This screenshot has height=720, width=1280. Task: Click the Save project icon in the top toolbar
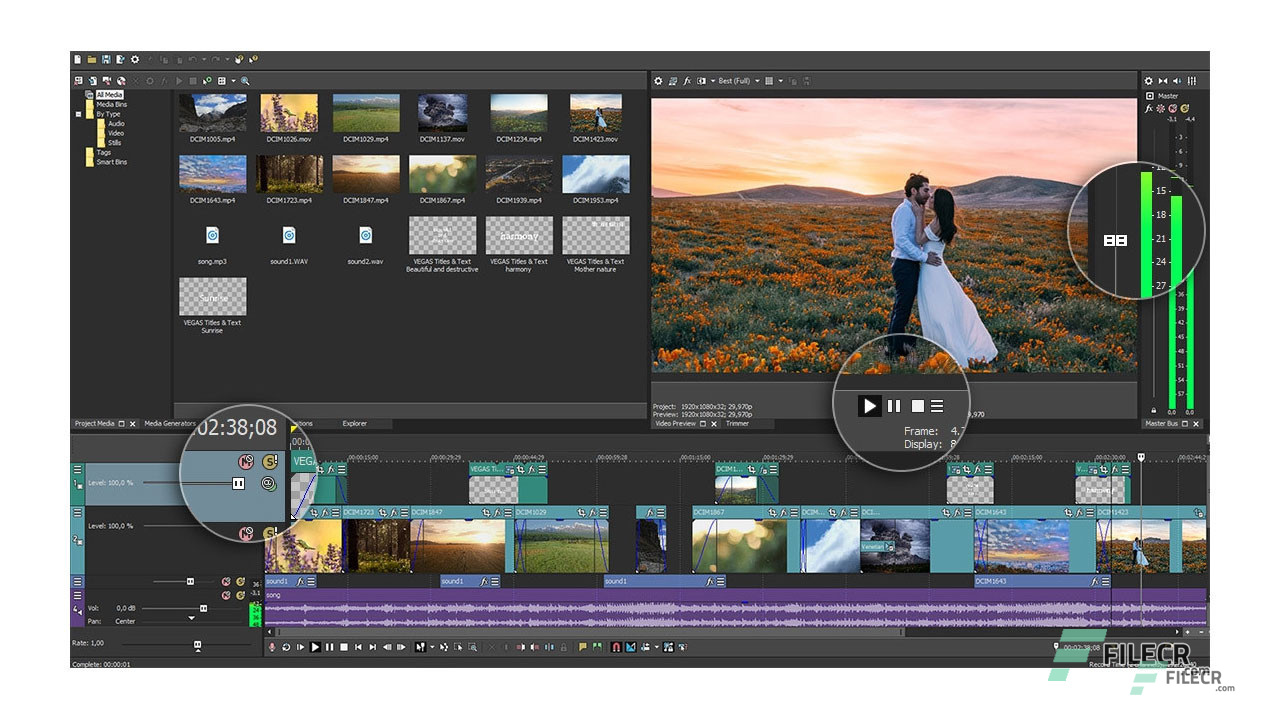point(106,60)
